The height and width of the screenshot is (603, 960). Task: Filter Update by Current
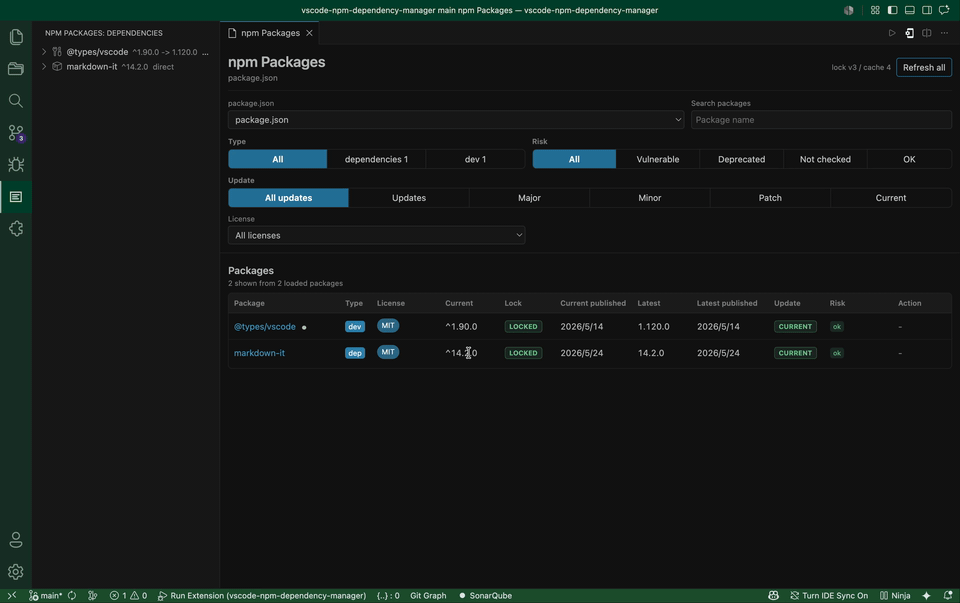pos(890,198)
